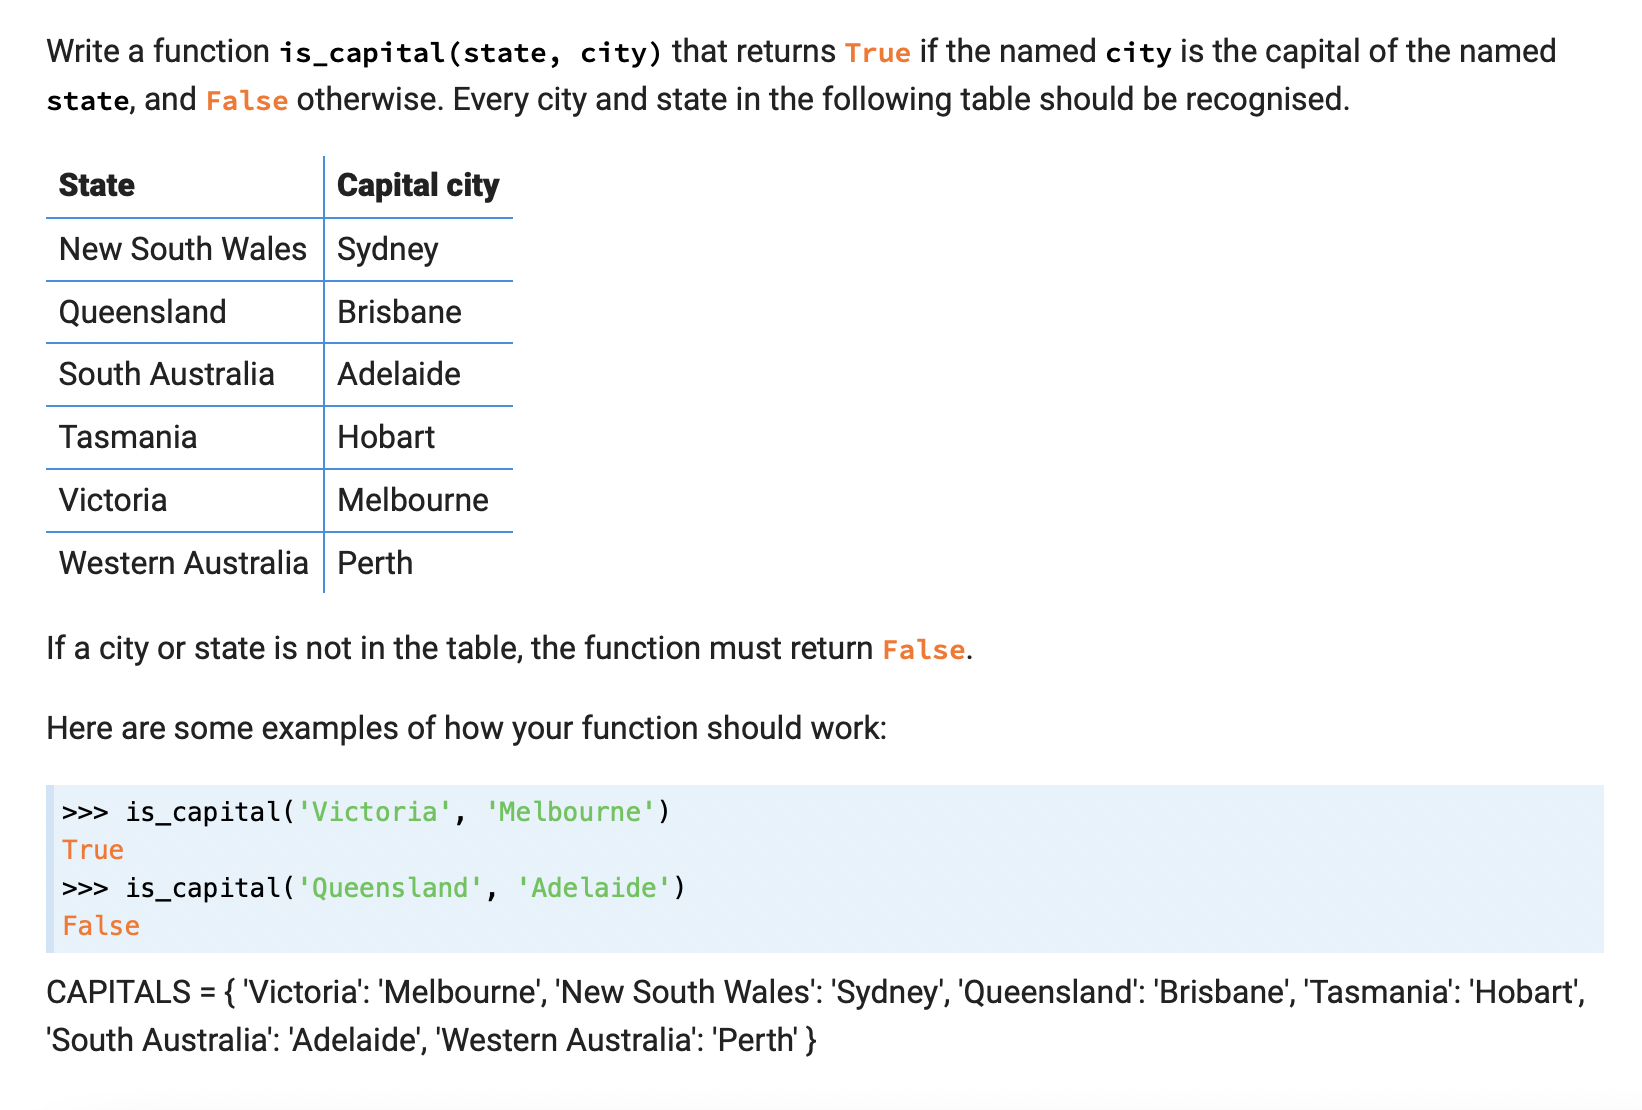The height and width of the screenshot is (1110, 1642).
Task: Click the Tasmania row entry
Action: [x=127, y=437]
